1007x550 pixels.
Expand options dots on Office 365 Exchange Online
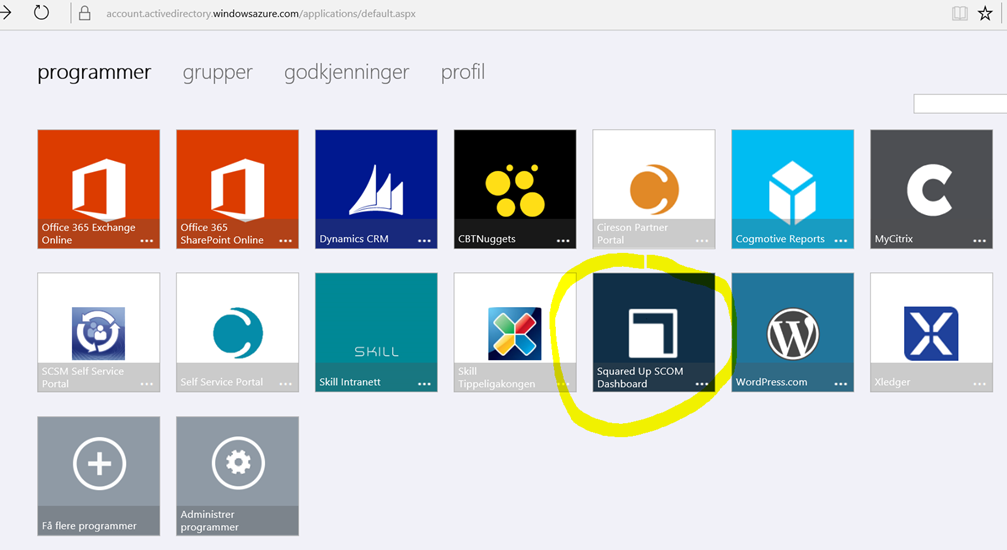pos(147,241)
